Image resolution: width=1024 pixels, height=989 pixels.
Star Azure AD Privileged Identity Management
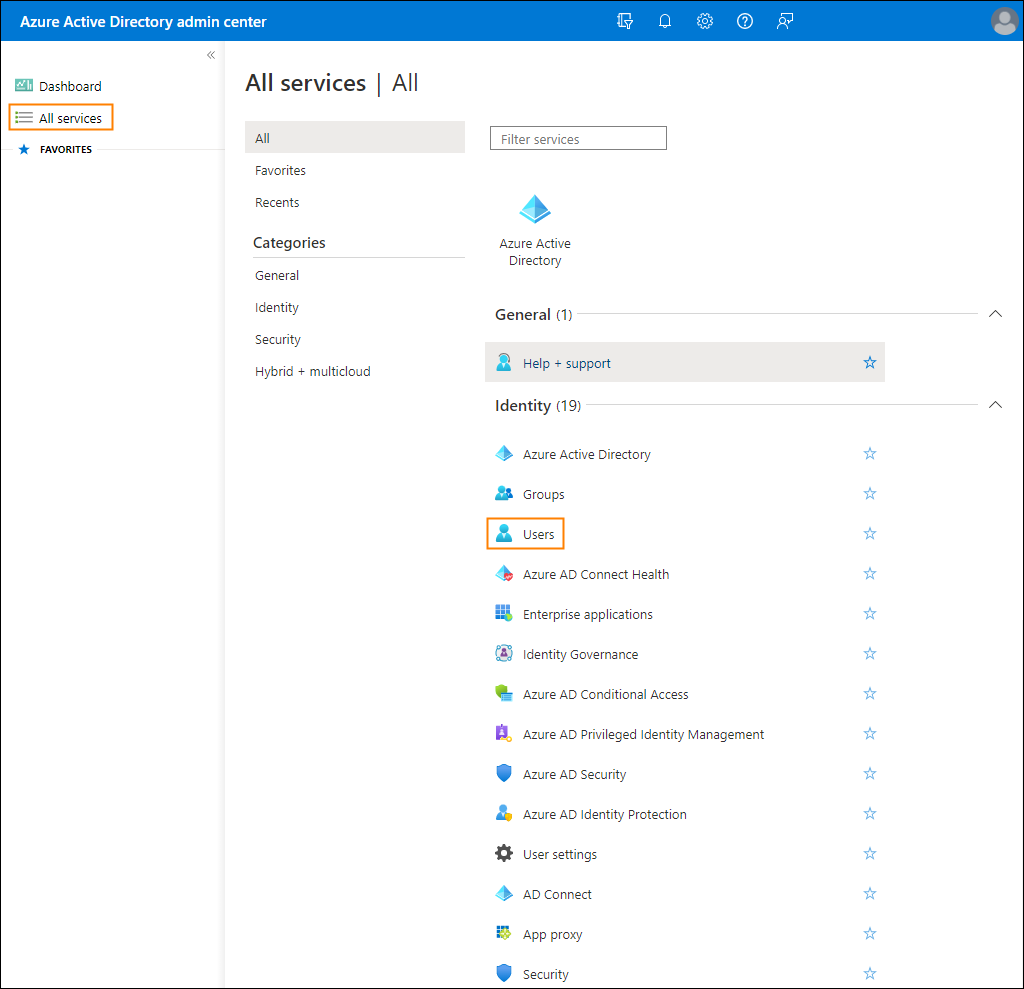[870, 734]
